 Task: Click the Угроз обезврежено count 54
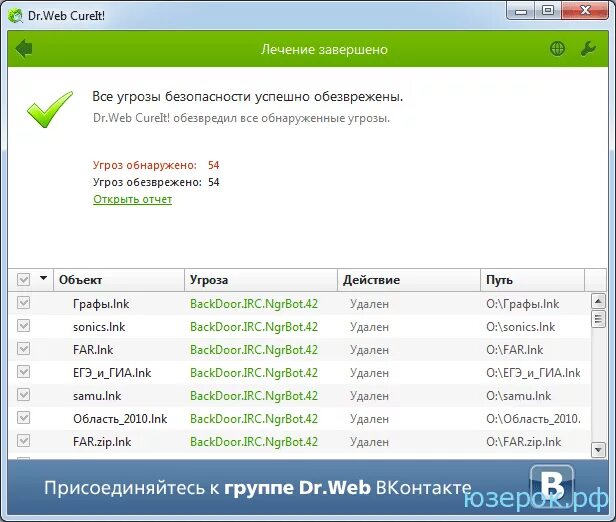[x=214, y=182]
